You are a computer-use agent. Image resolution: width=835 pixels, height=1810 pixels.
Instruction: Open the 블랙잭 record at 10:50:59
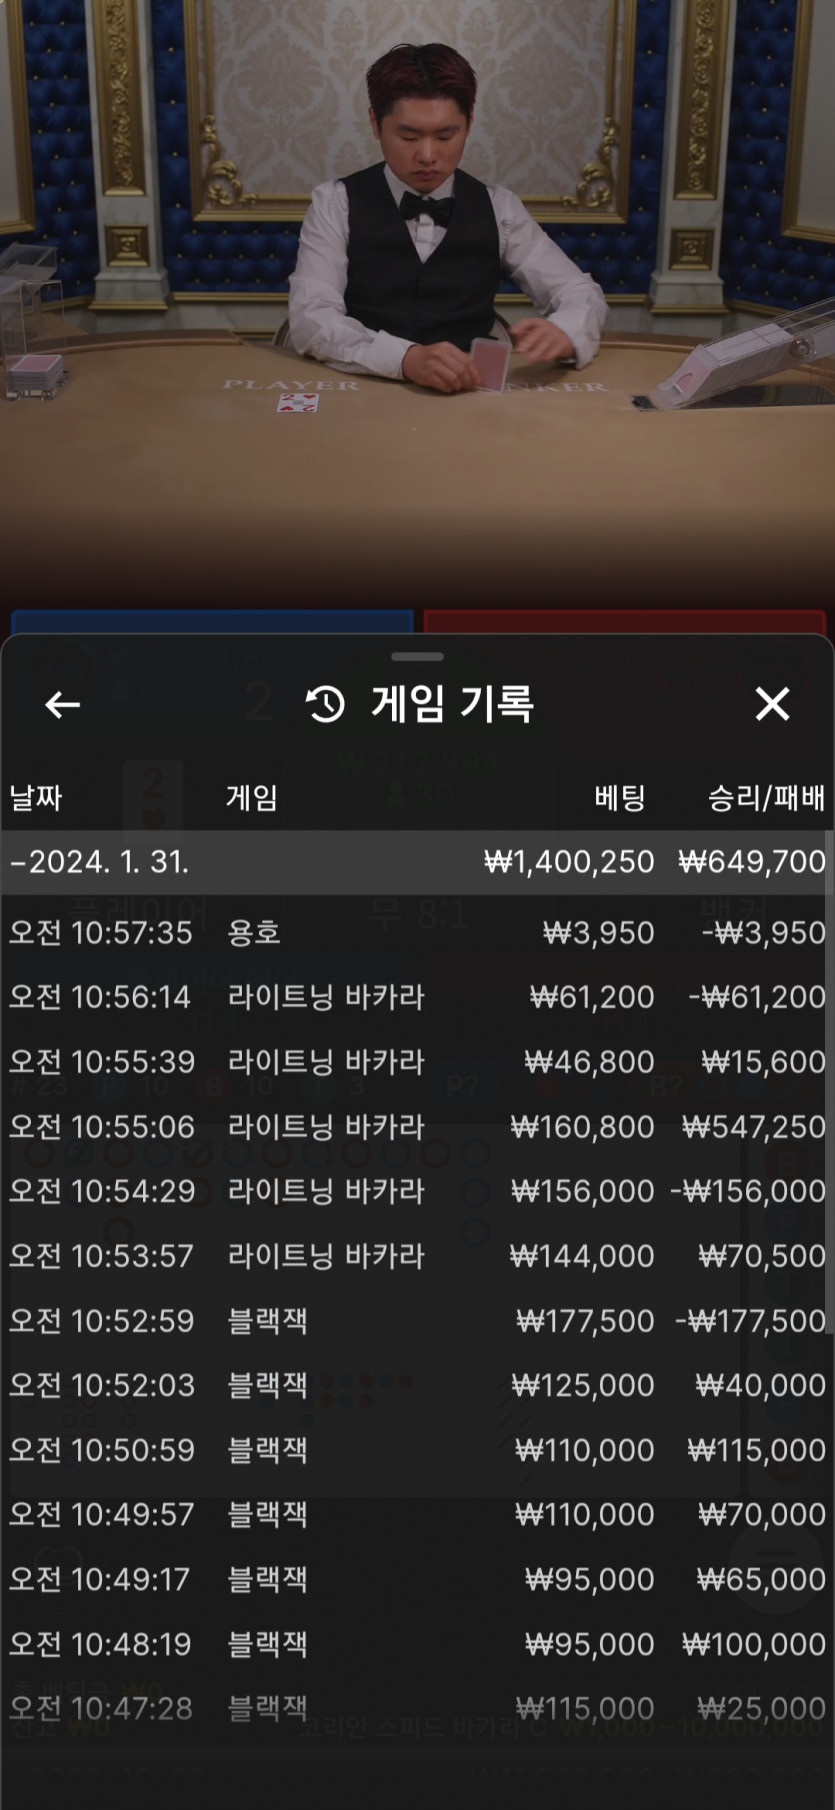[417, 1450]
